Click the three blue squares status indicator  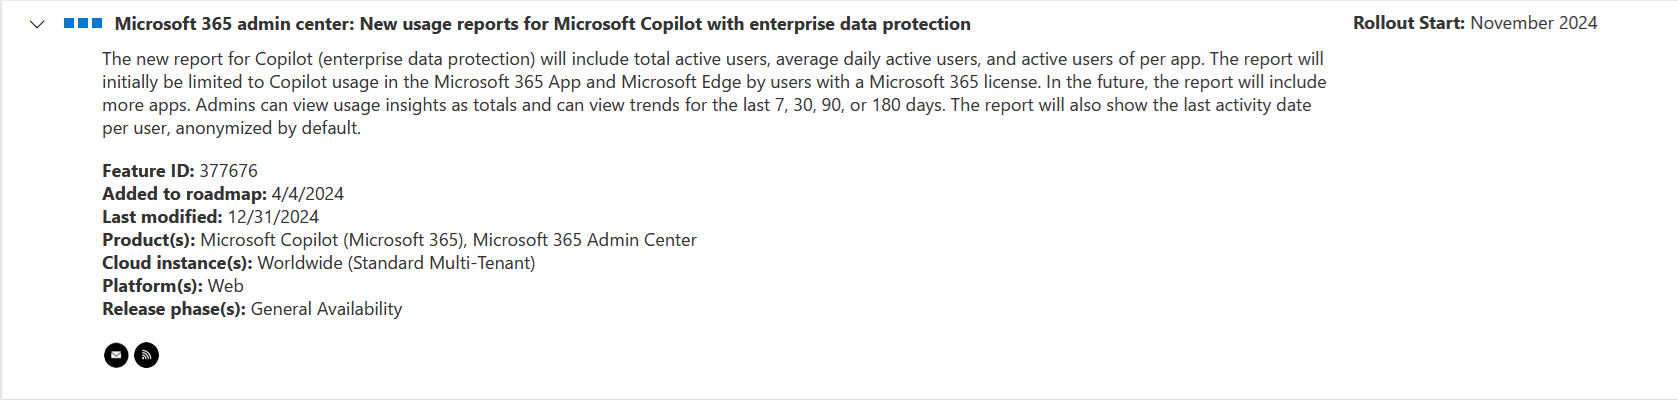pyautogui.click(x=83, y=23)
